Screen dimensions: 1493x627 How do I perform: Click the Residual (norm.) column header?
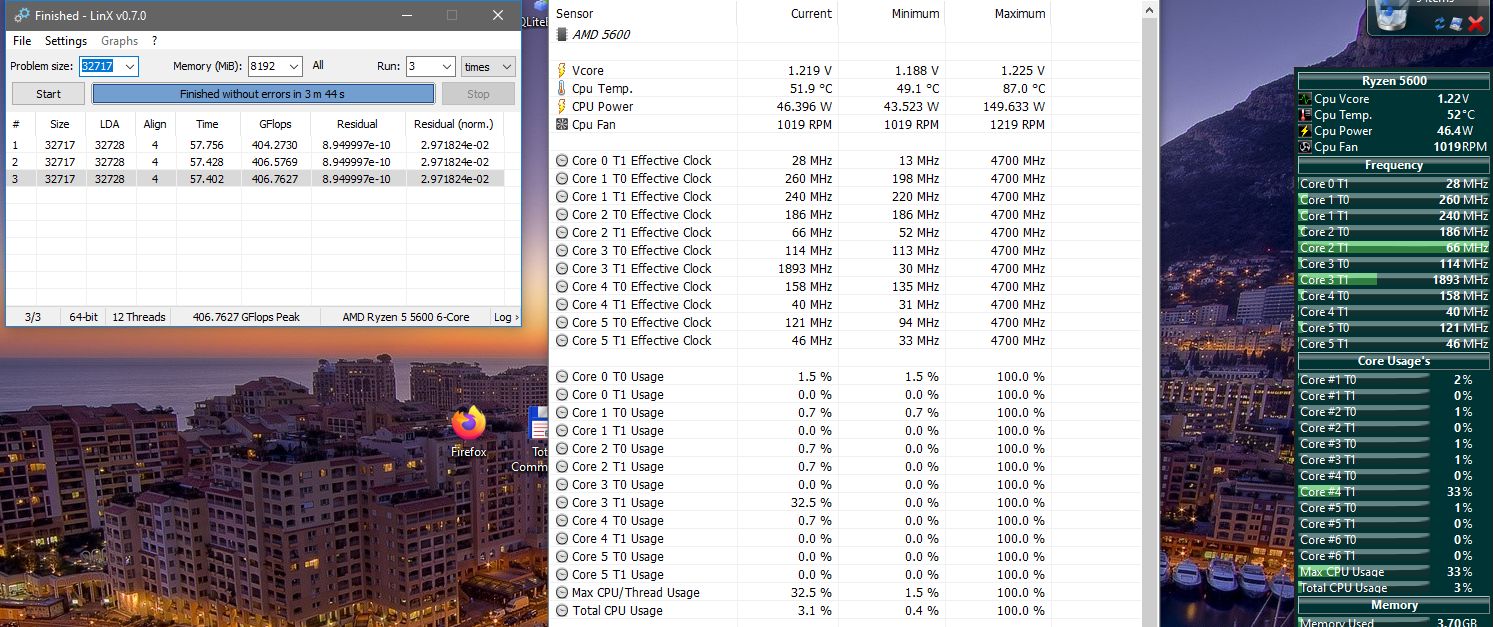tap(453, 124)
